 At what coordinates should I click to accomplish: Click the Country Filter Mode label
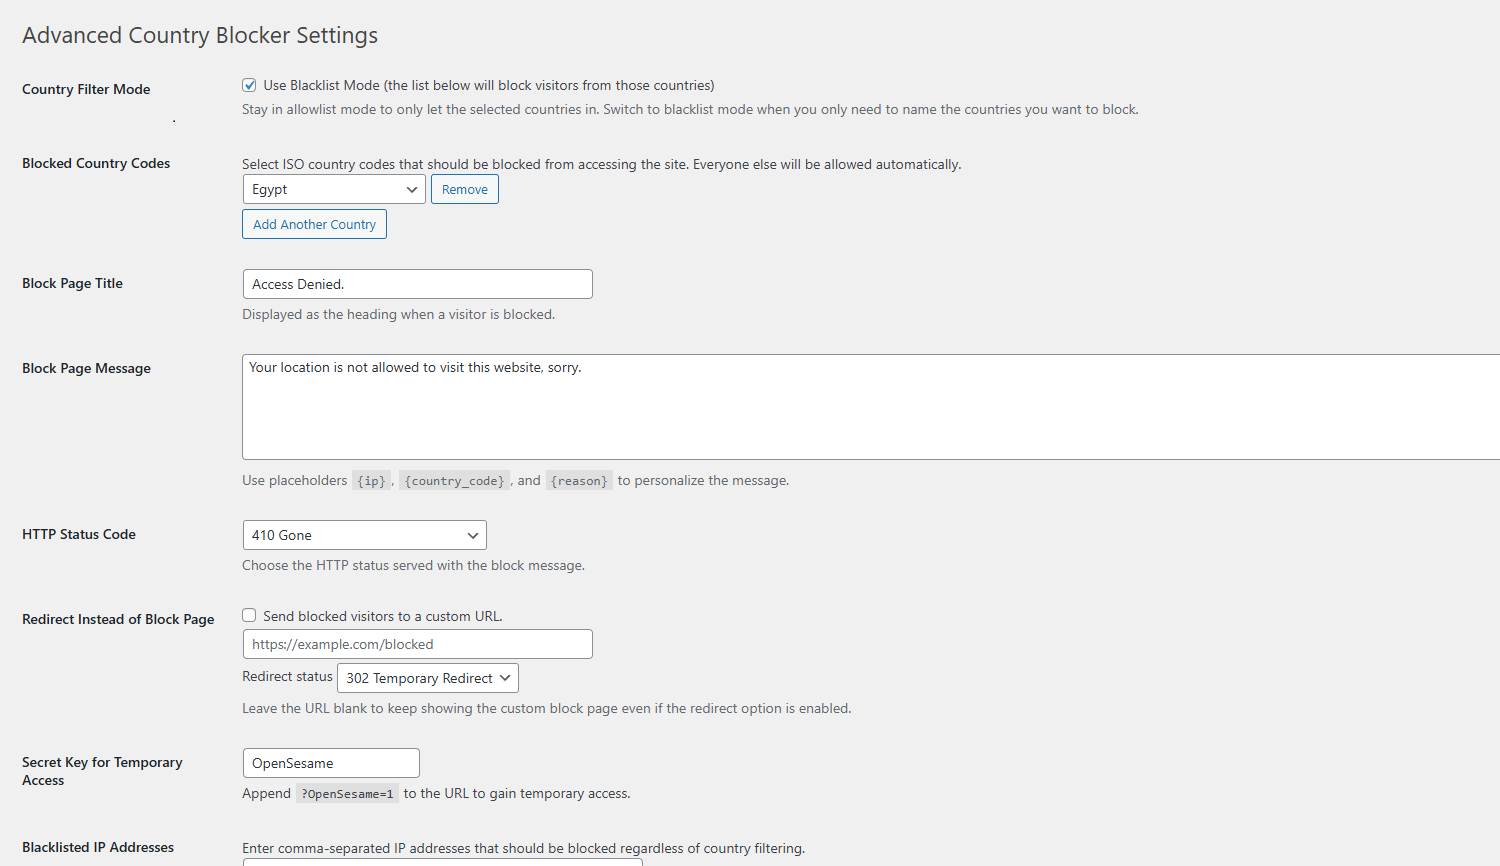coord(86,89)
